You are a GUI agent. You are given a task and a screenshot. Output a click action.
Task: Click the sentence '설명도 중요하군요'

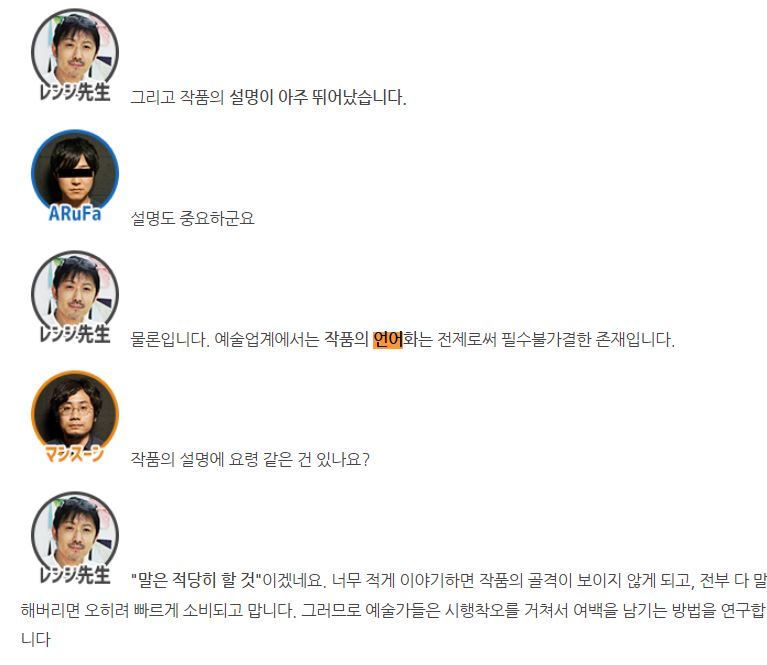click(192, 218)
